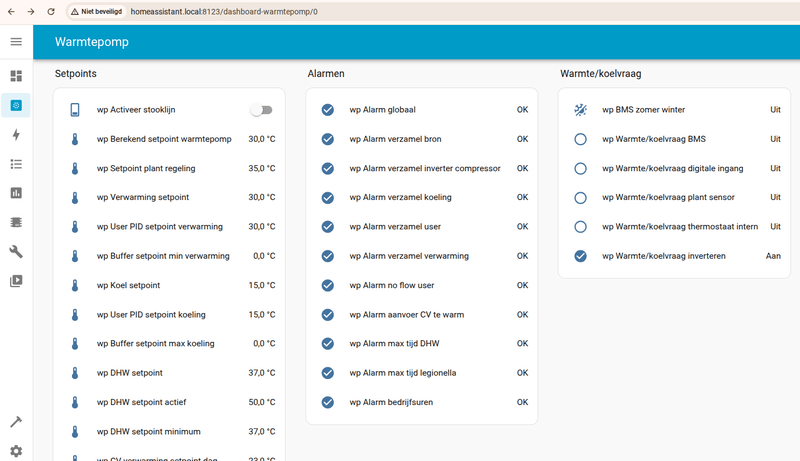The image size is (800, 461).
Task: Click the 'Niet beveiligd' security warning
Action: [97, 11]
